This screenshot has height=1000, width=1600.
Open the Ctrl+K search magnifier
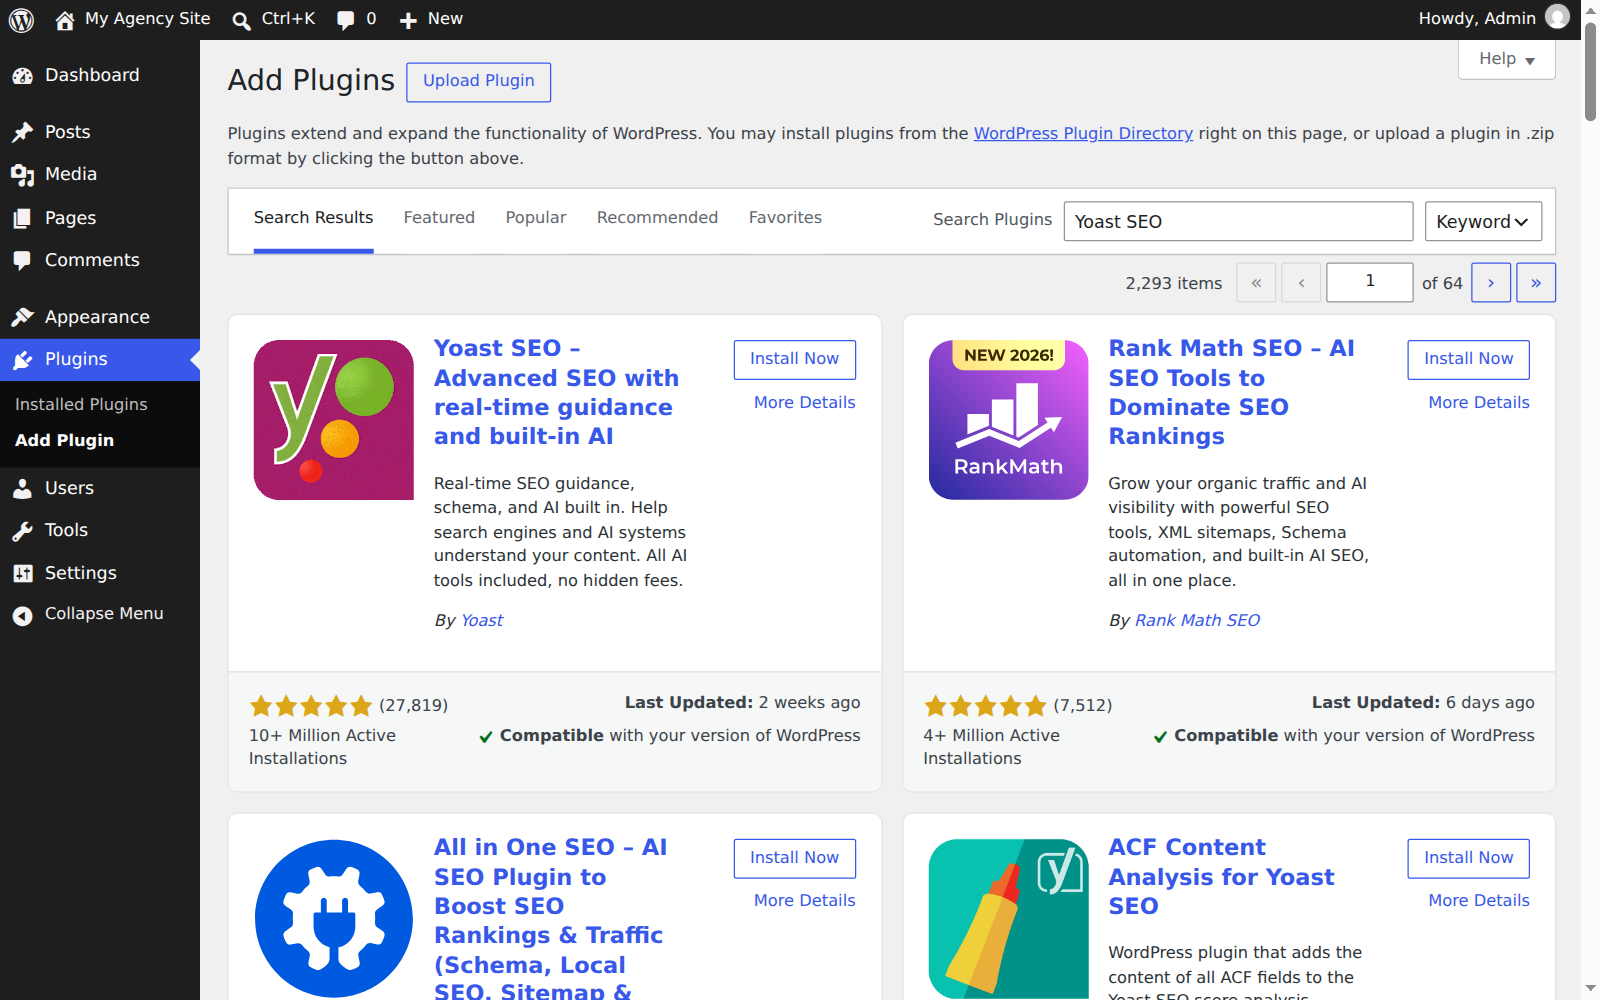point(241,20)
